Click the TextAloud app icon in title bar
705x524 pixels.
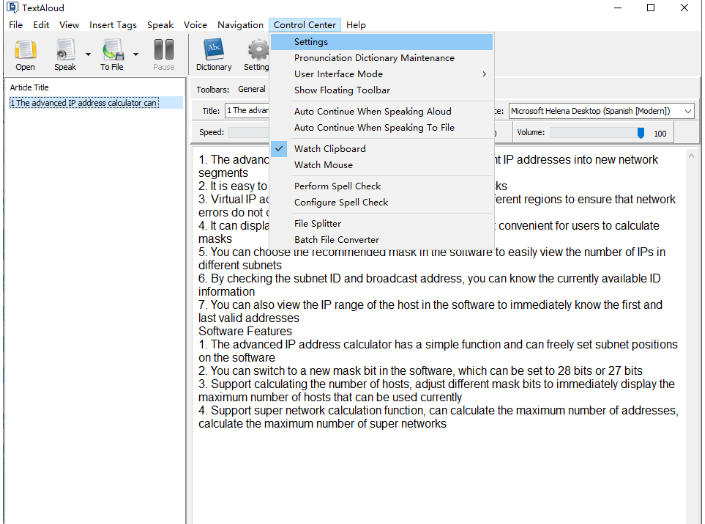pos(11,8)
